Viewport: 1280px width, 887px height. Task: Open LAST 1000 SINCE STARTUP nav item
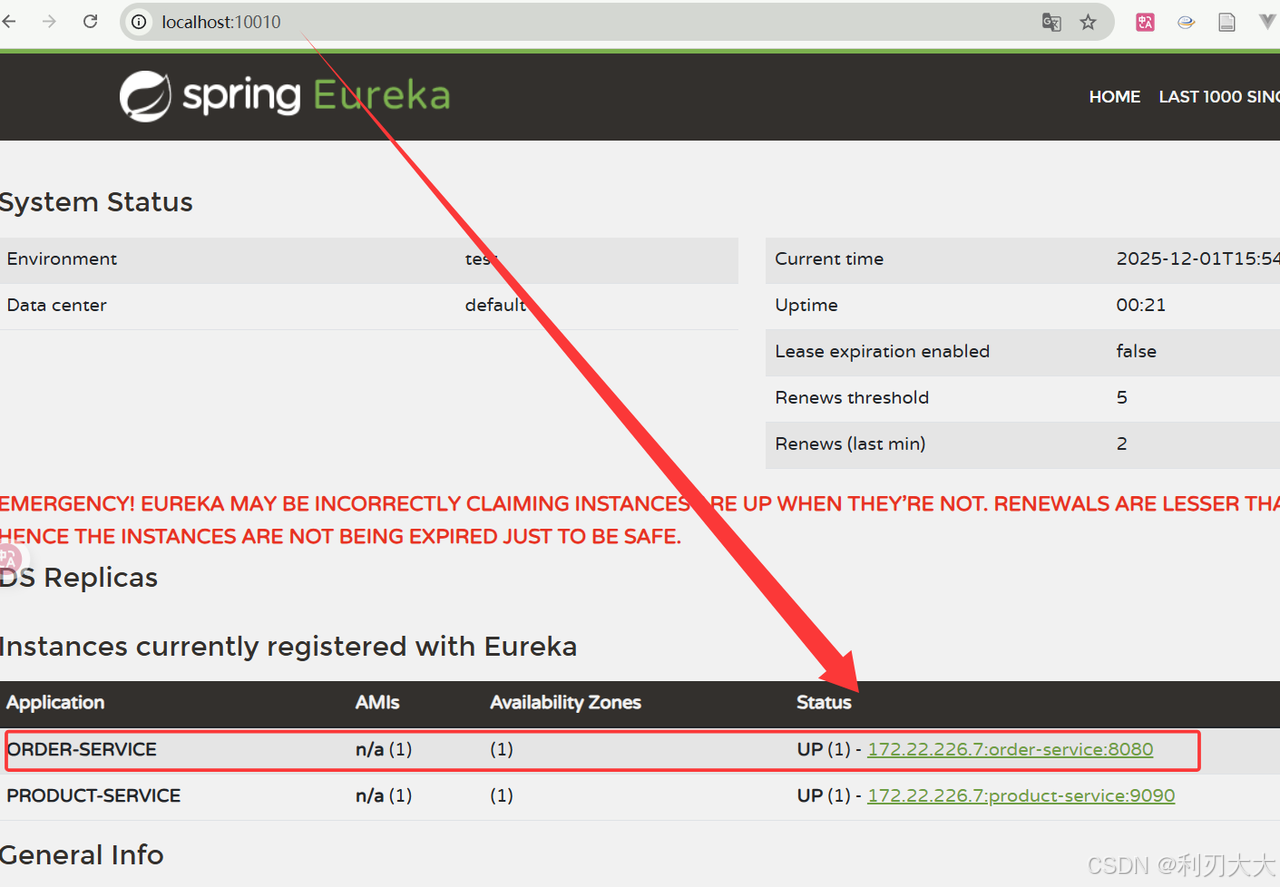pyautogui.click(x=1218, y=97)
